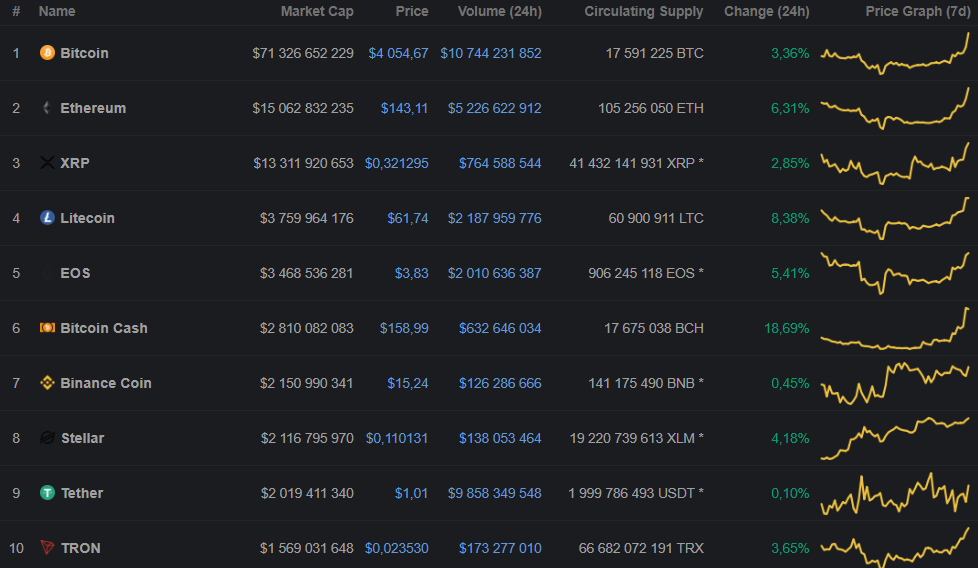Click the Litecoin blue coin icon
The height and width of the screenshot is (568, 978).
47,218
